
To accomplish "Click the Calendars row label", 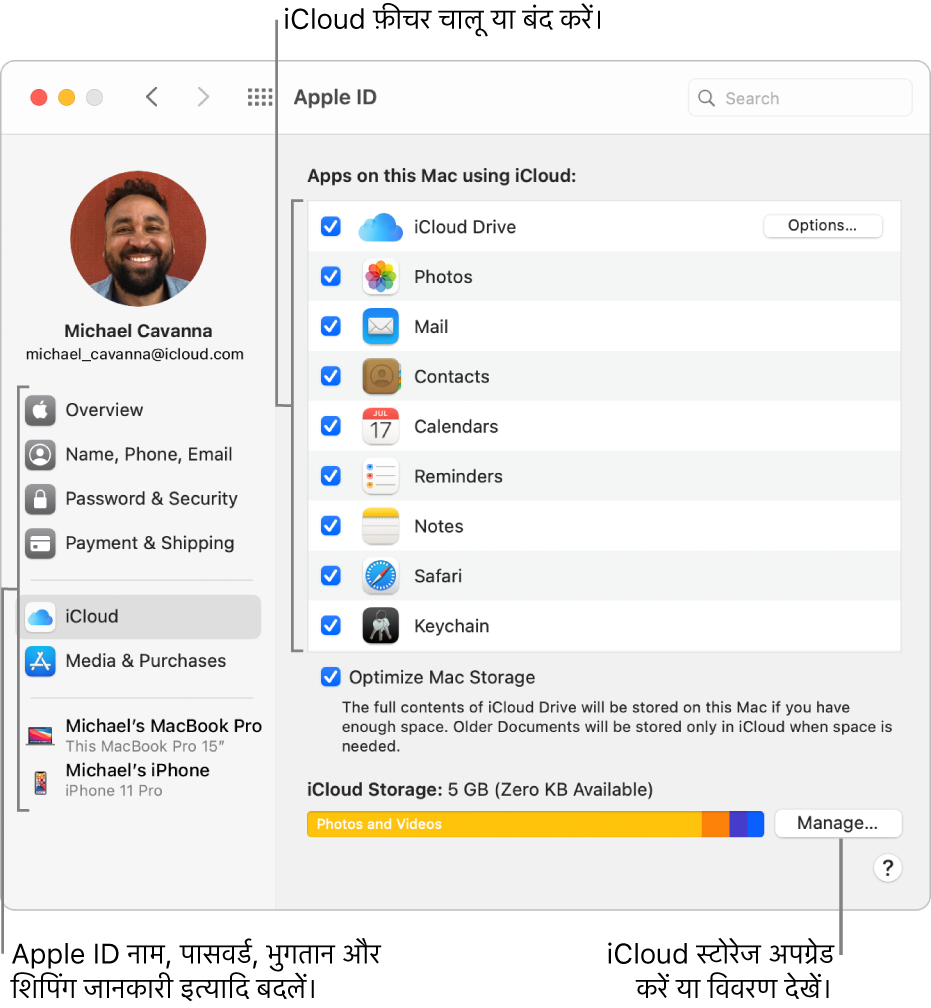I will pyautogui.click(x=456, y=427).
